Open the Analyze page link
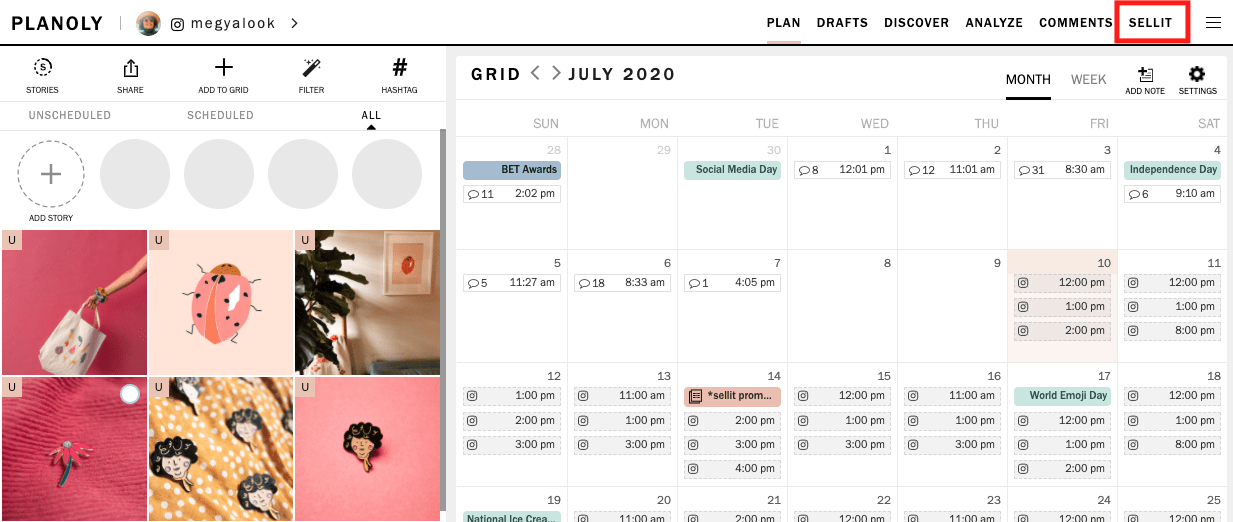Screen dimensions: 1233x522 [x=994, y=23]
